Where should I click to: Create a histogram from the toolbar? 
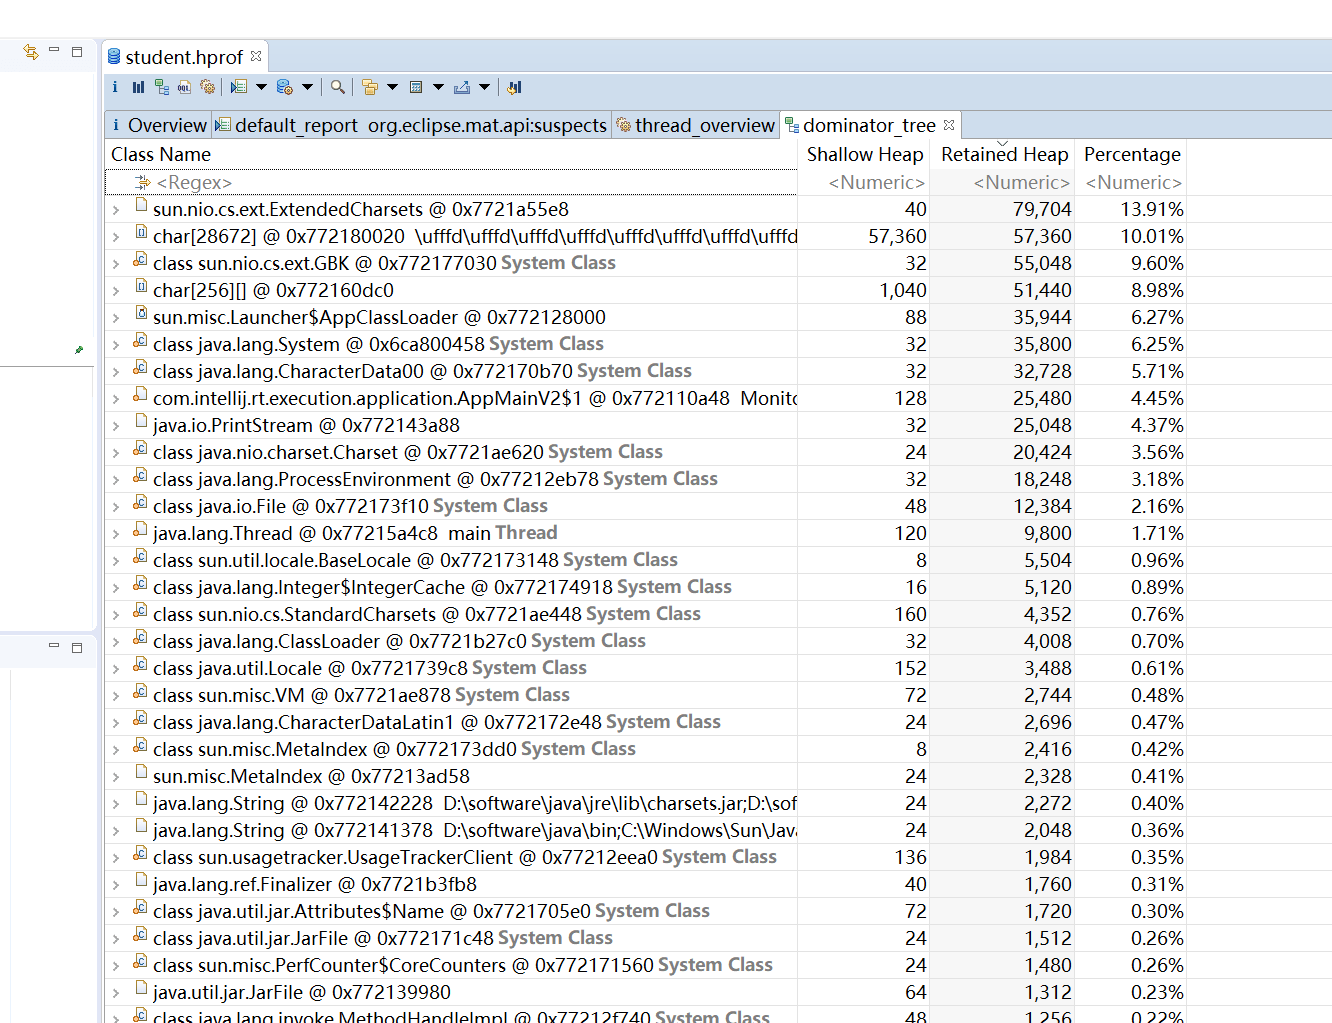coord(138,87)
